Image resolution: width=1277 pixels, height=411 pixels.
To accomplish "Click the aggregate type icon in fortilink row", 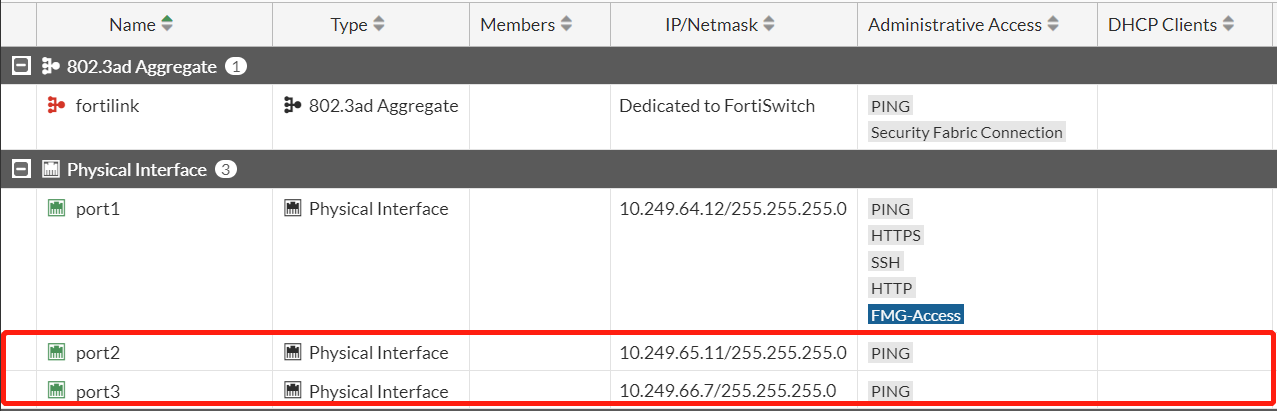I will tap(293, 105).
